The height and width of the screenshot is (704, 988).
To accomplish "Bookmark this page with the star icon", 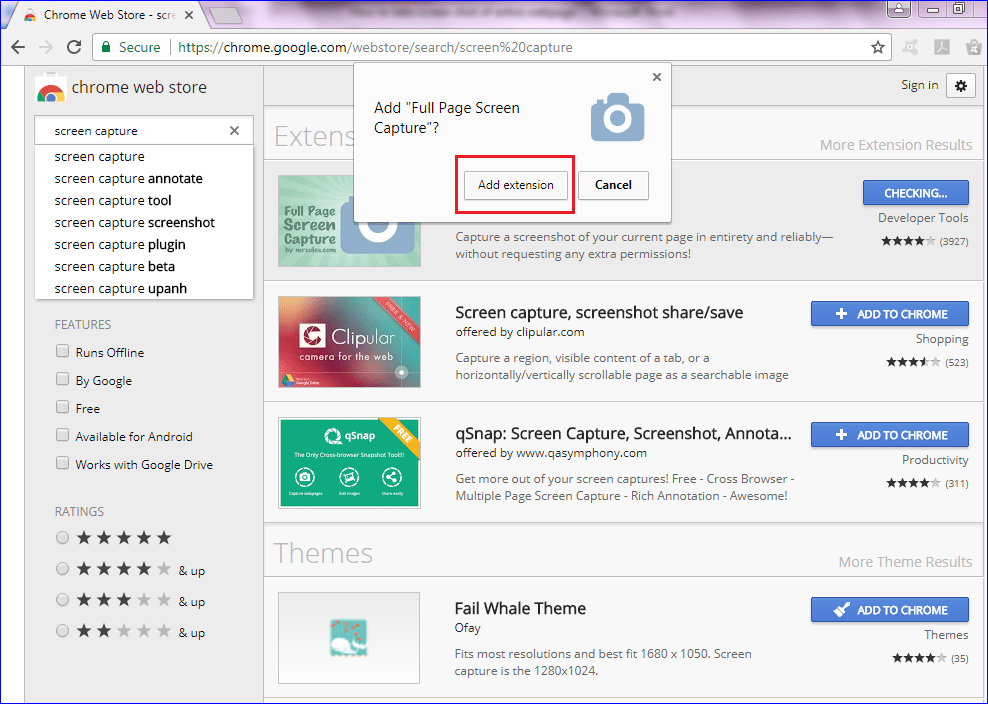I will pos(878,47).
